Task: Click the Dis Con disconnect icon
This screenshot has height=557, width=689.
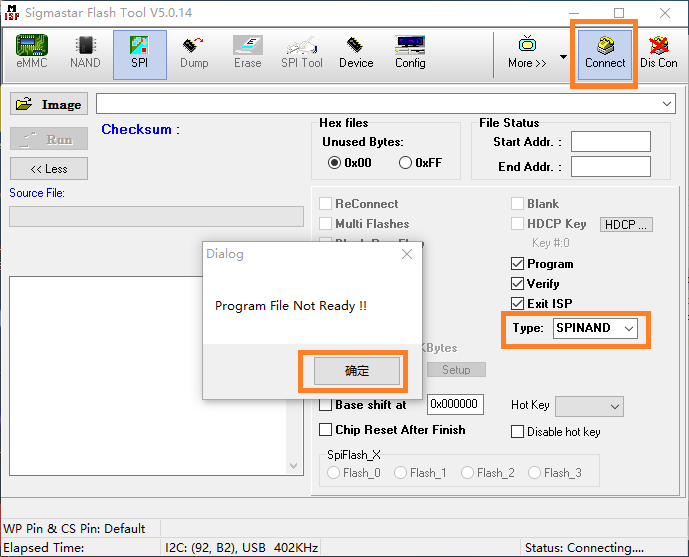Action: [x=659, y=52]
